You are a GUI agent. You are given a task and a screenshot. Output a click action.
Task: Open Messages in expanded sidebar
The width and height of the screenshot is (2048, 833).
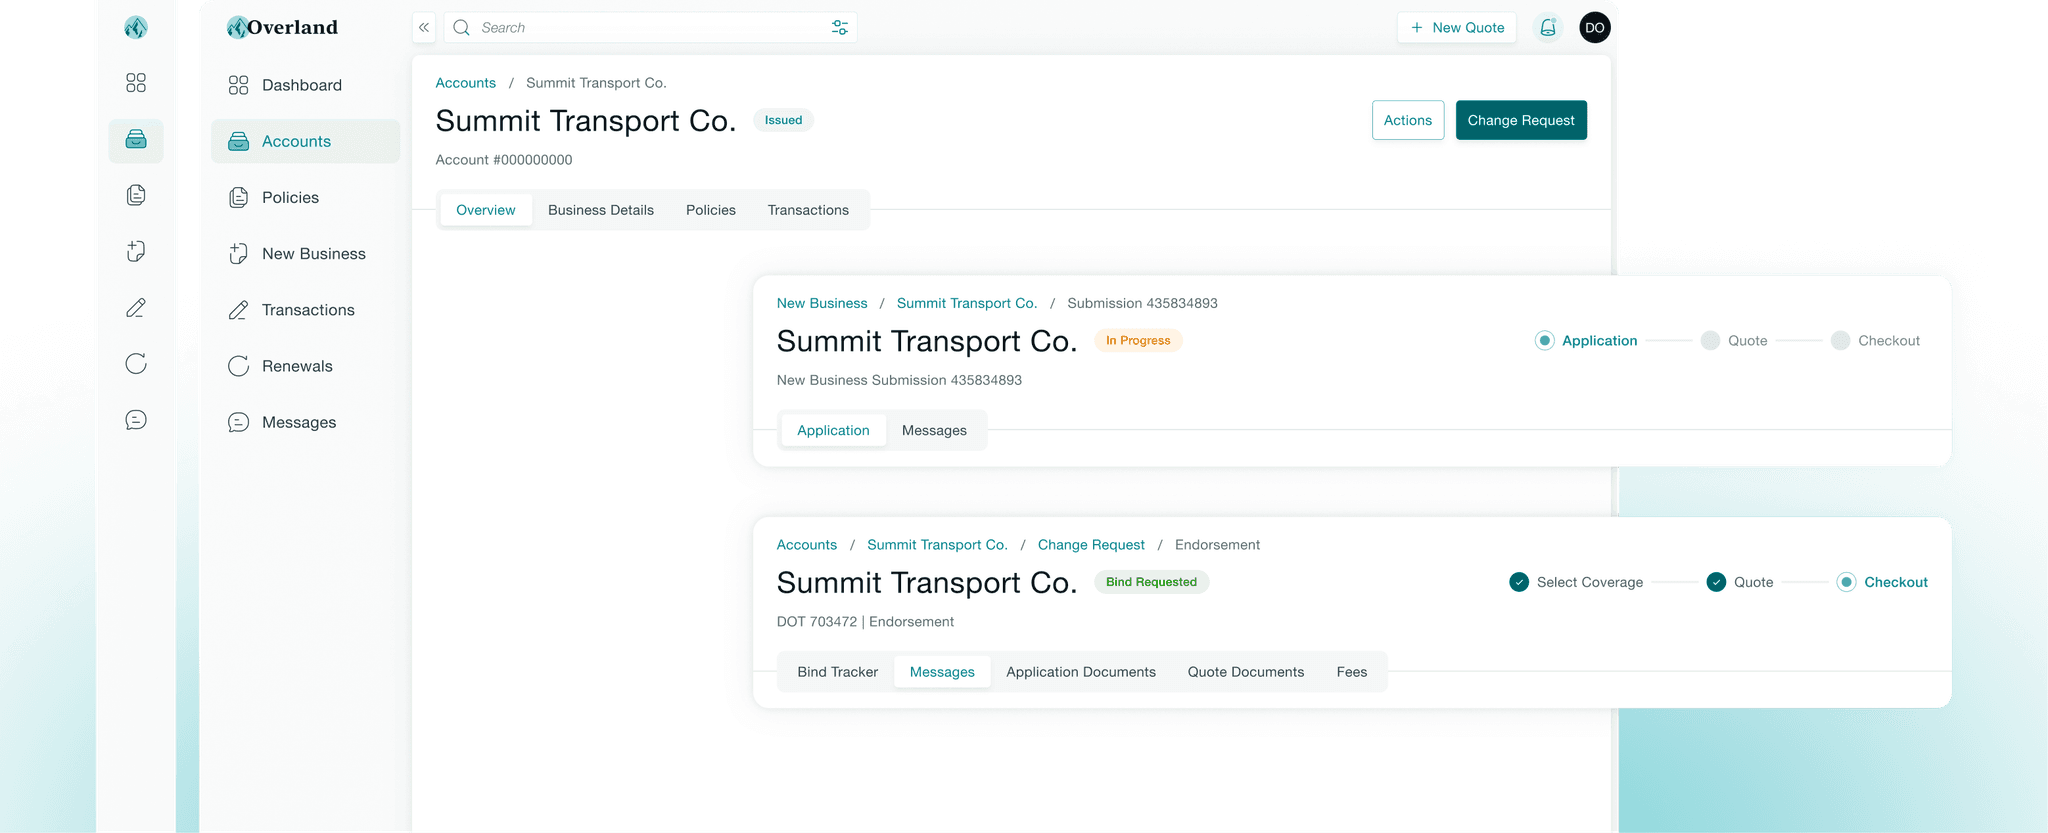305,422
